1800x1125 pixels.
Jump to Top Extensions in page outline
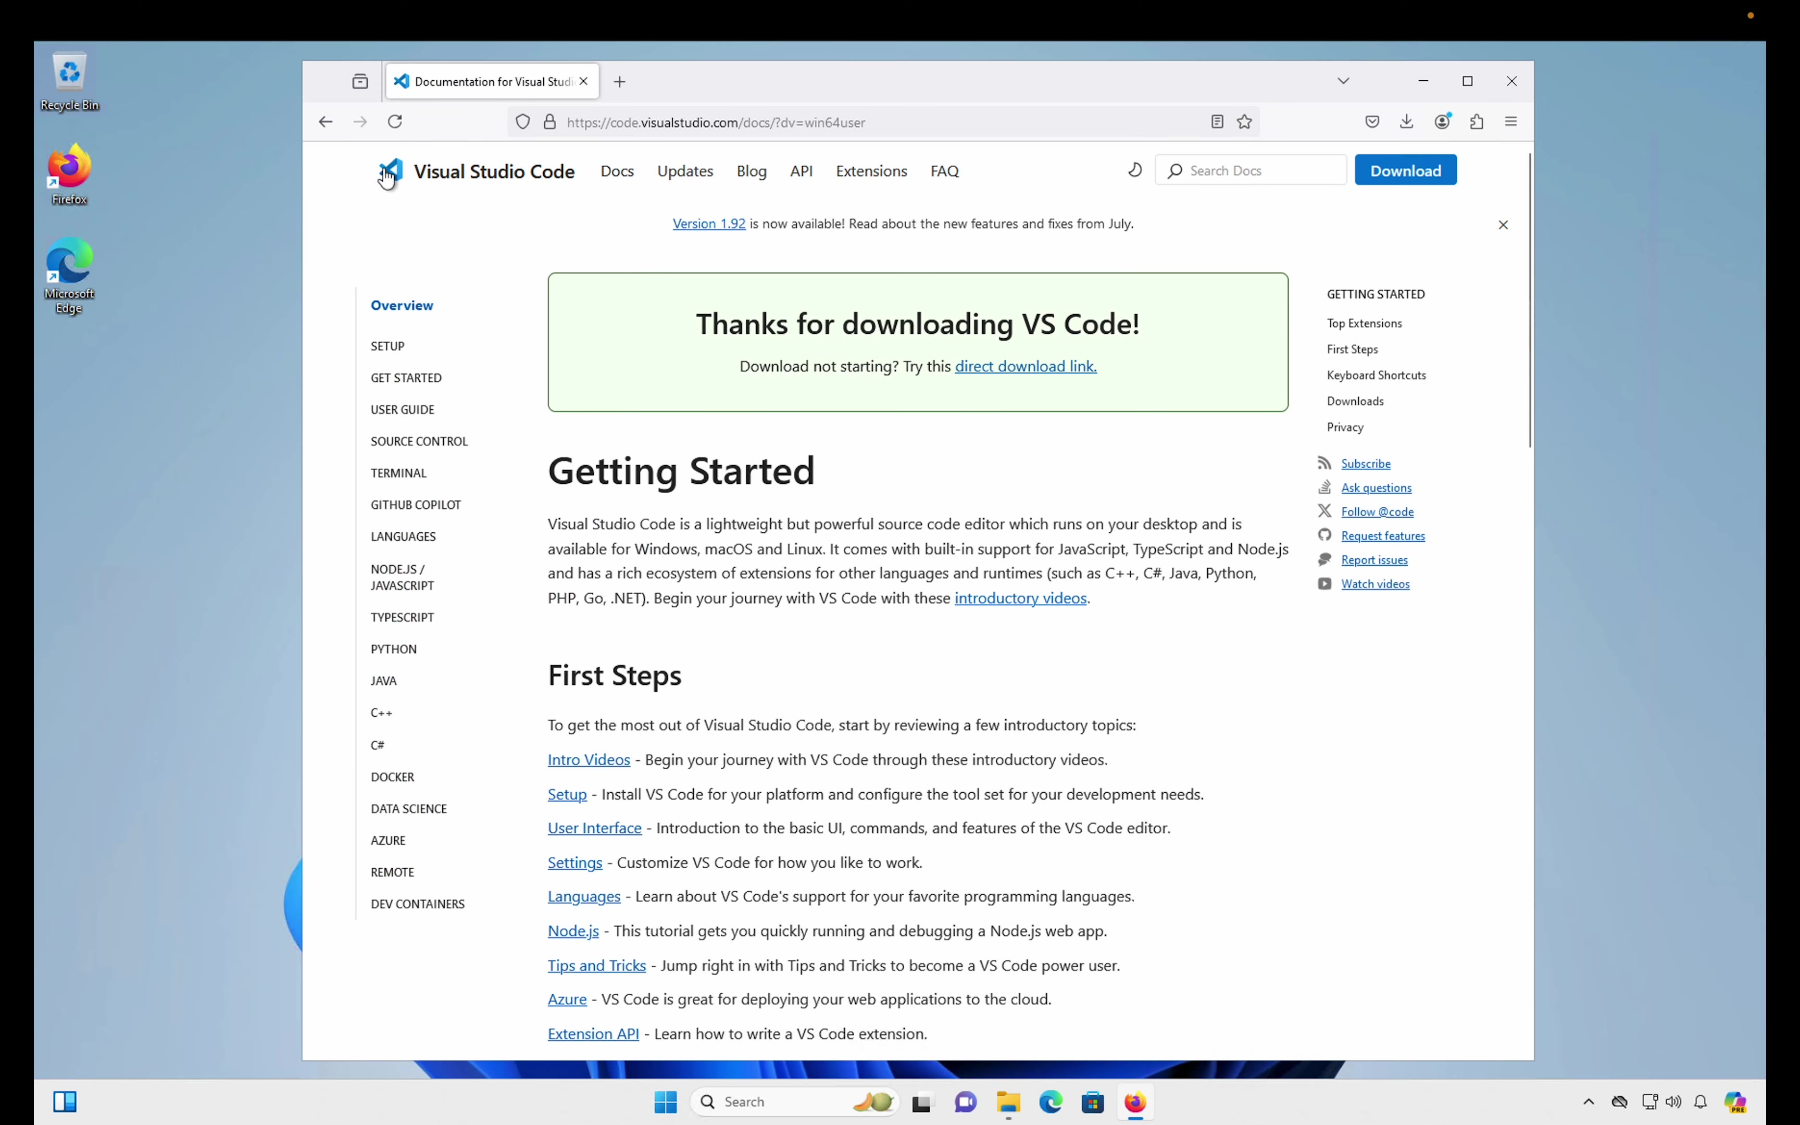1364,323
